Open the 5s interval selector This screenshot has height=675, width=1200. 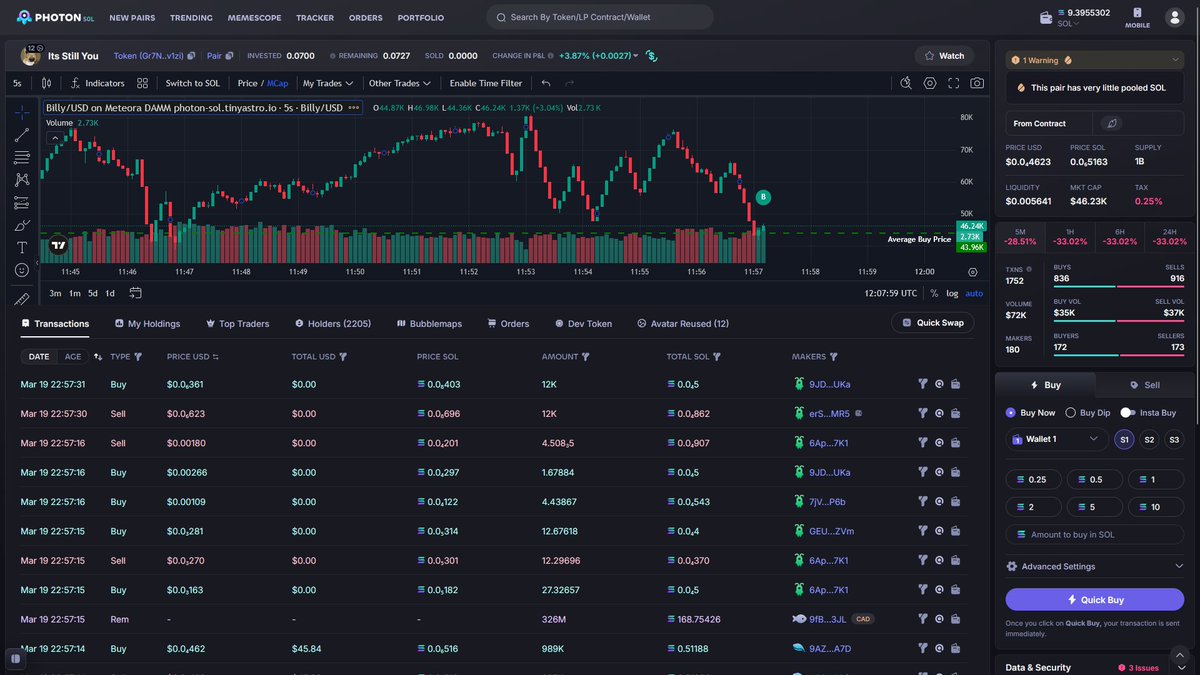(17, 83)
